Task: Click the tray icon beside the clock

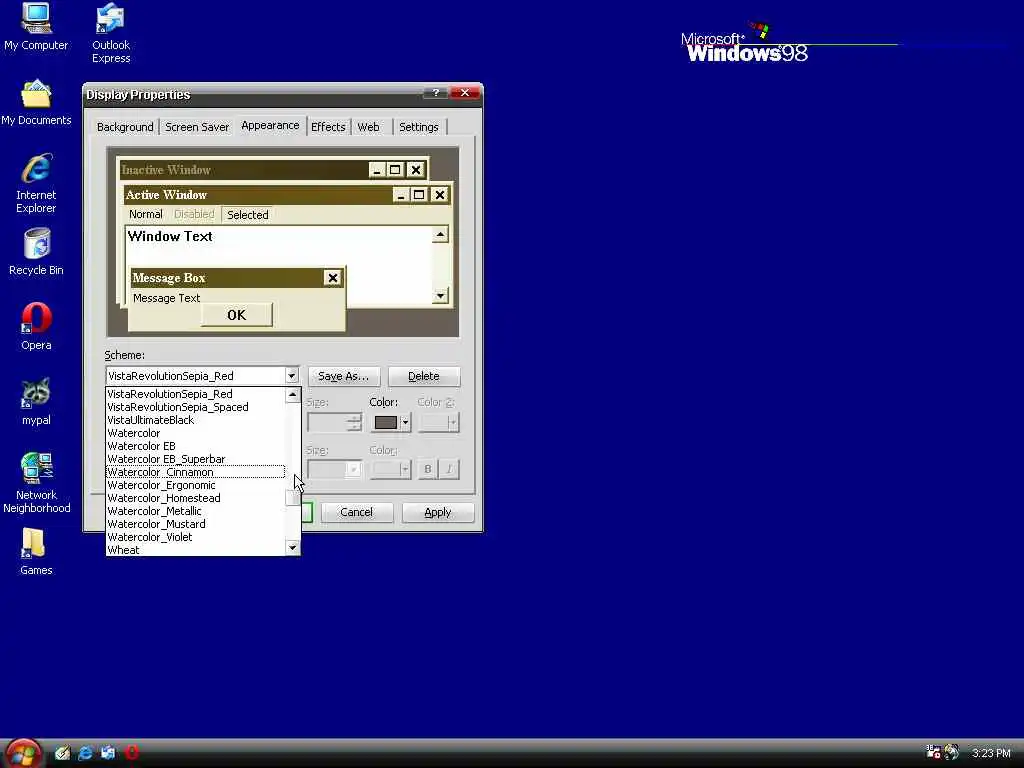Action: 952,752
